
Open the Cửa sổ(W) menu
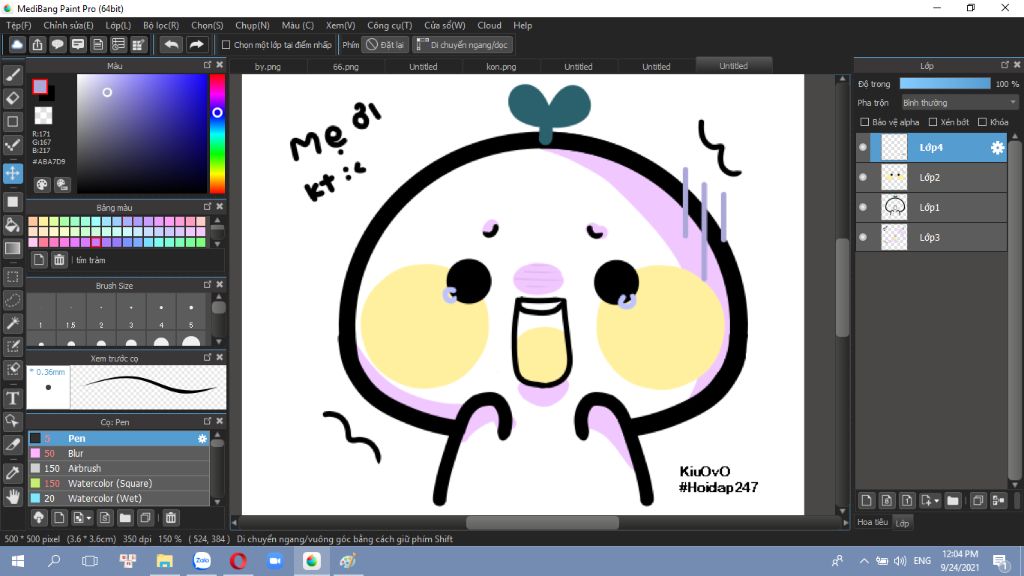pos(445,25)
